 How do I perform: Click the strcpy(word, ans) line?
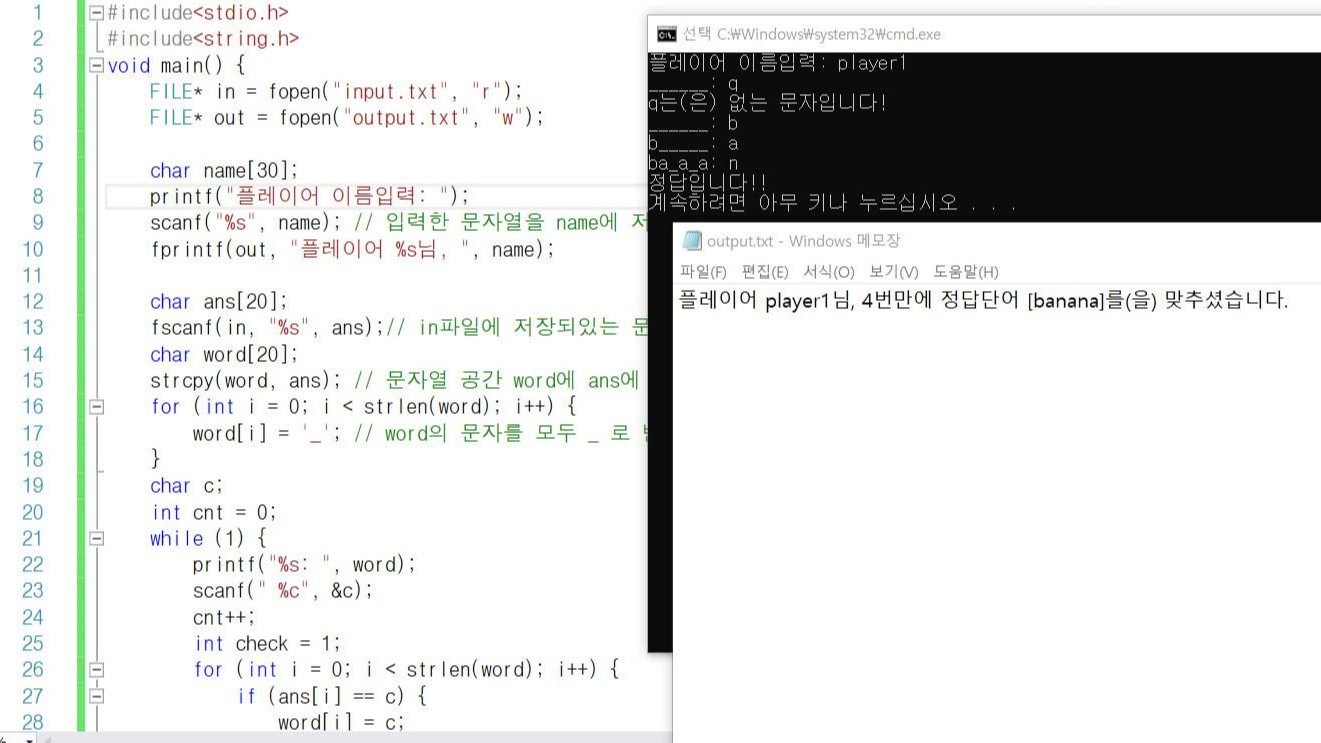(x=397, y=381)
